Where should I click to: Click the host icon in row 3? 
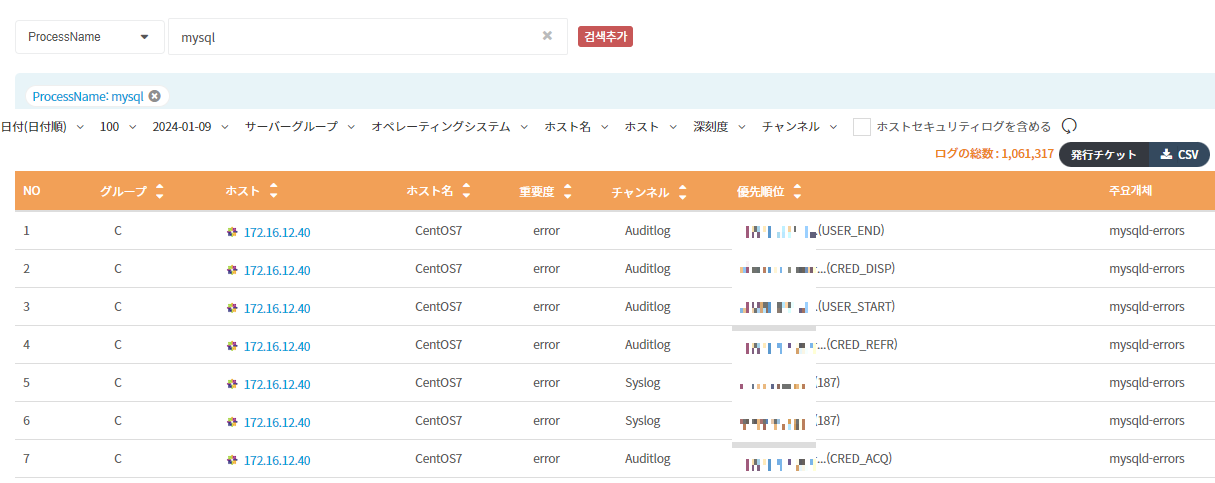pos(232,307)
